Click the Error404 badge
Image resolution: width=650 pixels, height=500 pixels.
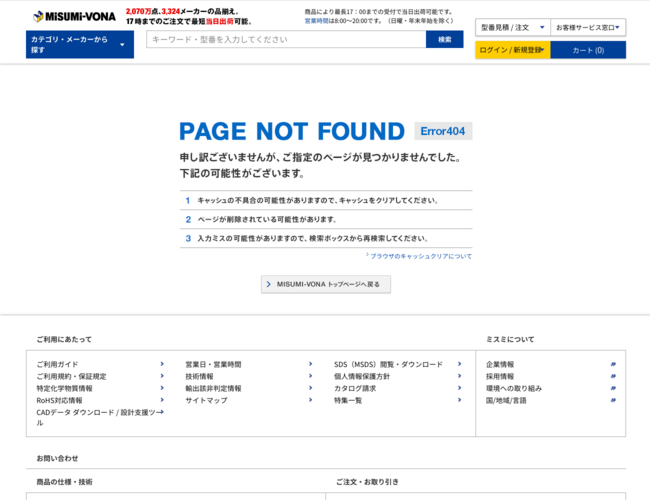coord(443,131)
